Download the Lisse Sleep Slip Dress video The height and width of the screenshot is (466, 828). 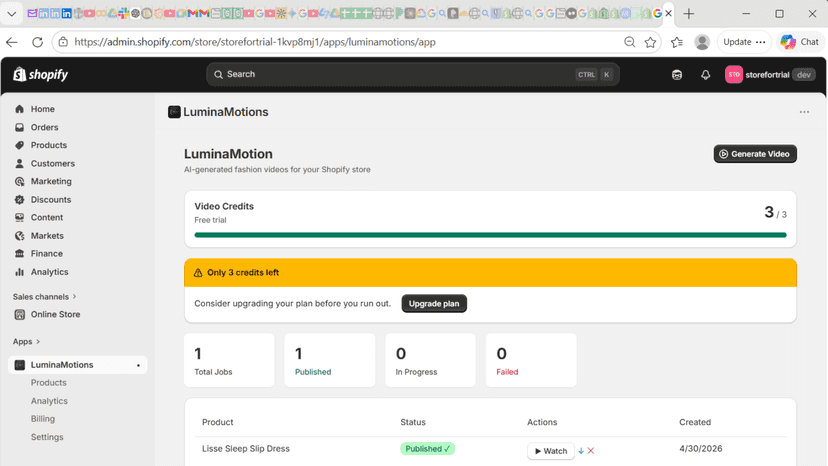581,451
